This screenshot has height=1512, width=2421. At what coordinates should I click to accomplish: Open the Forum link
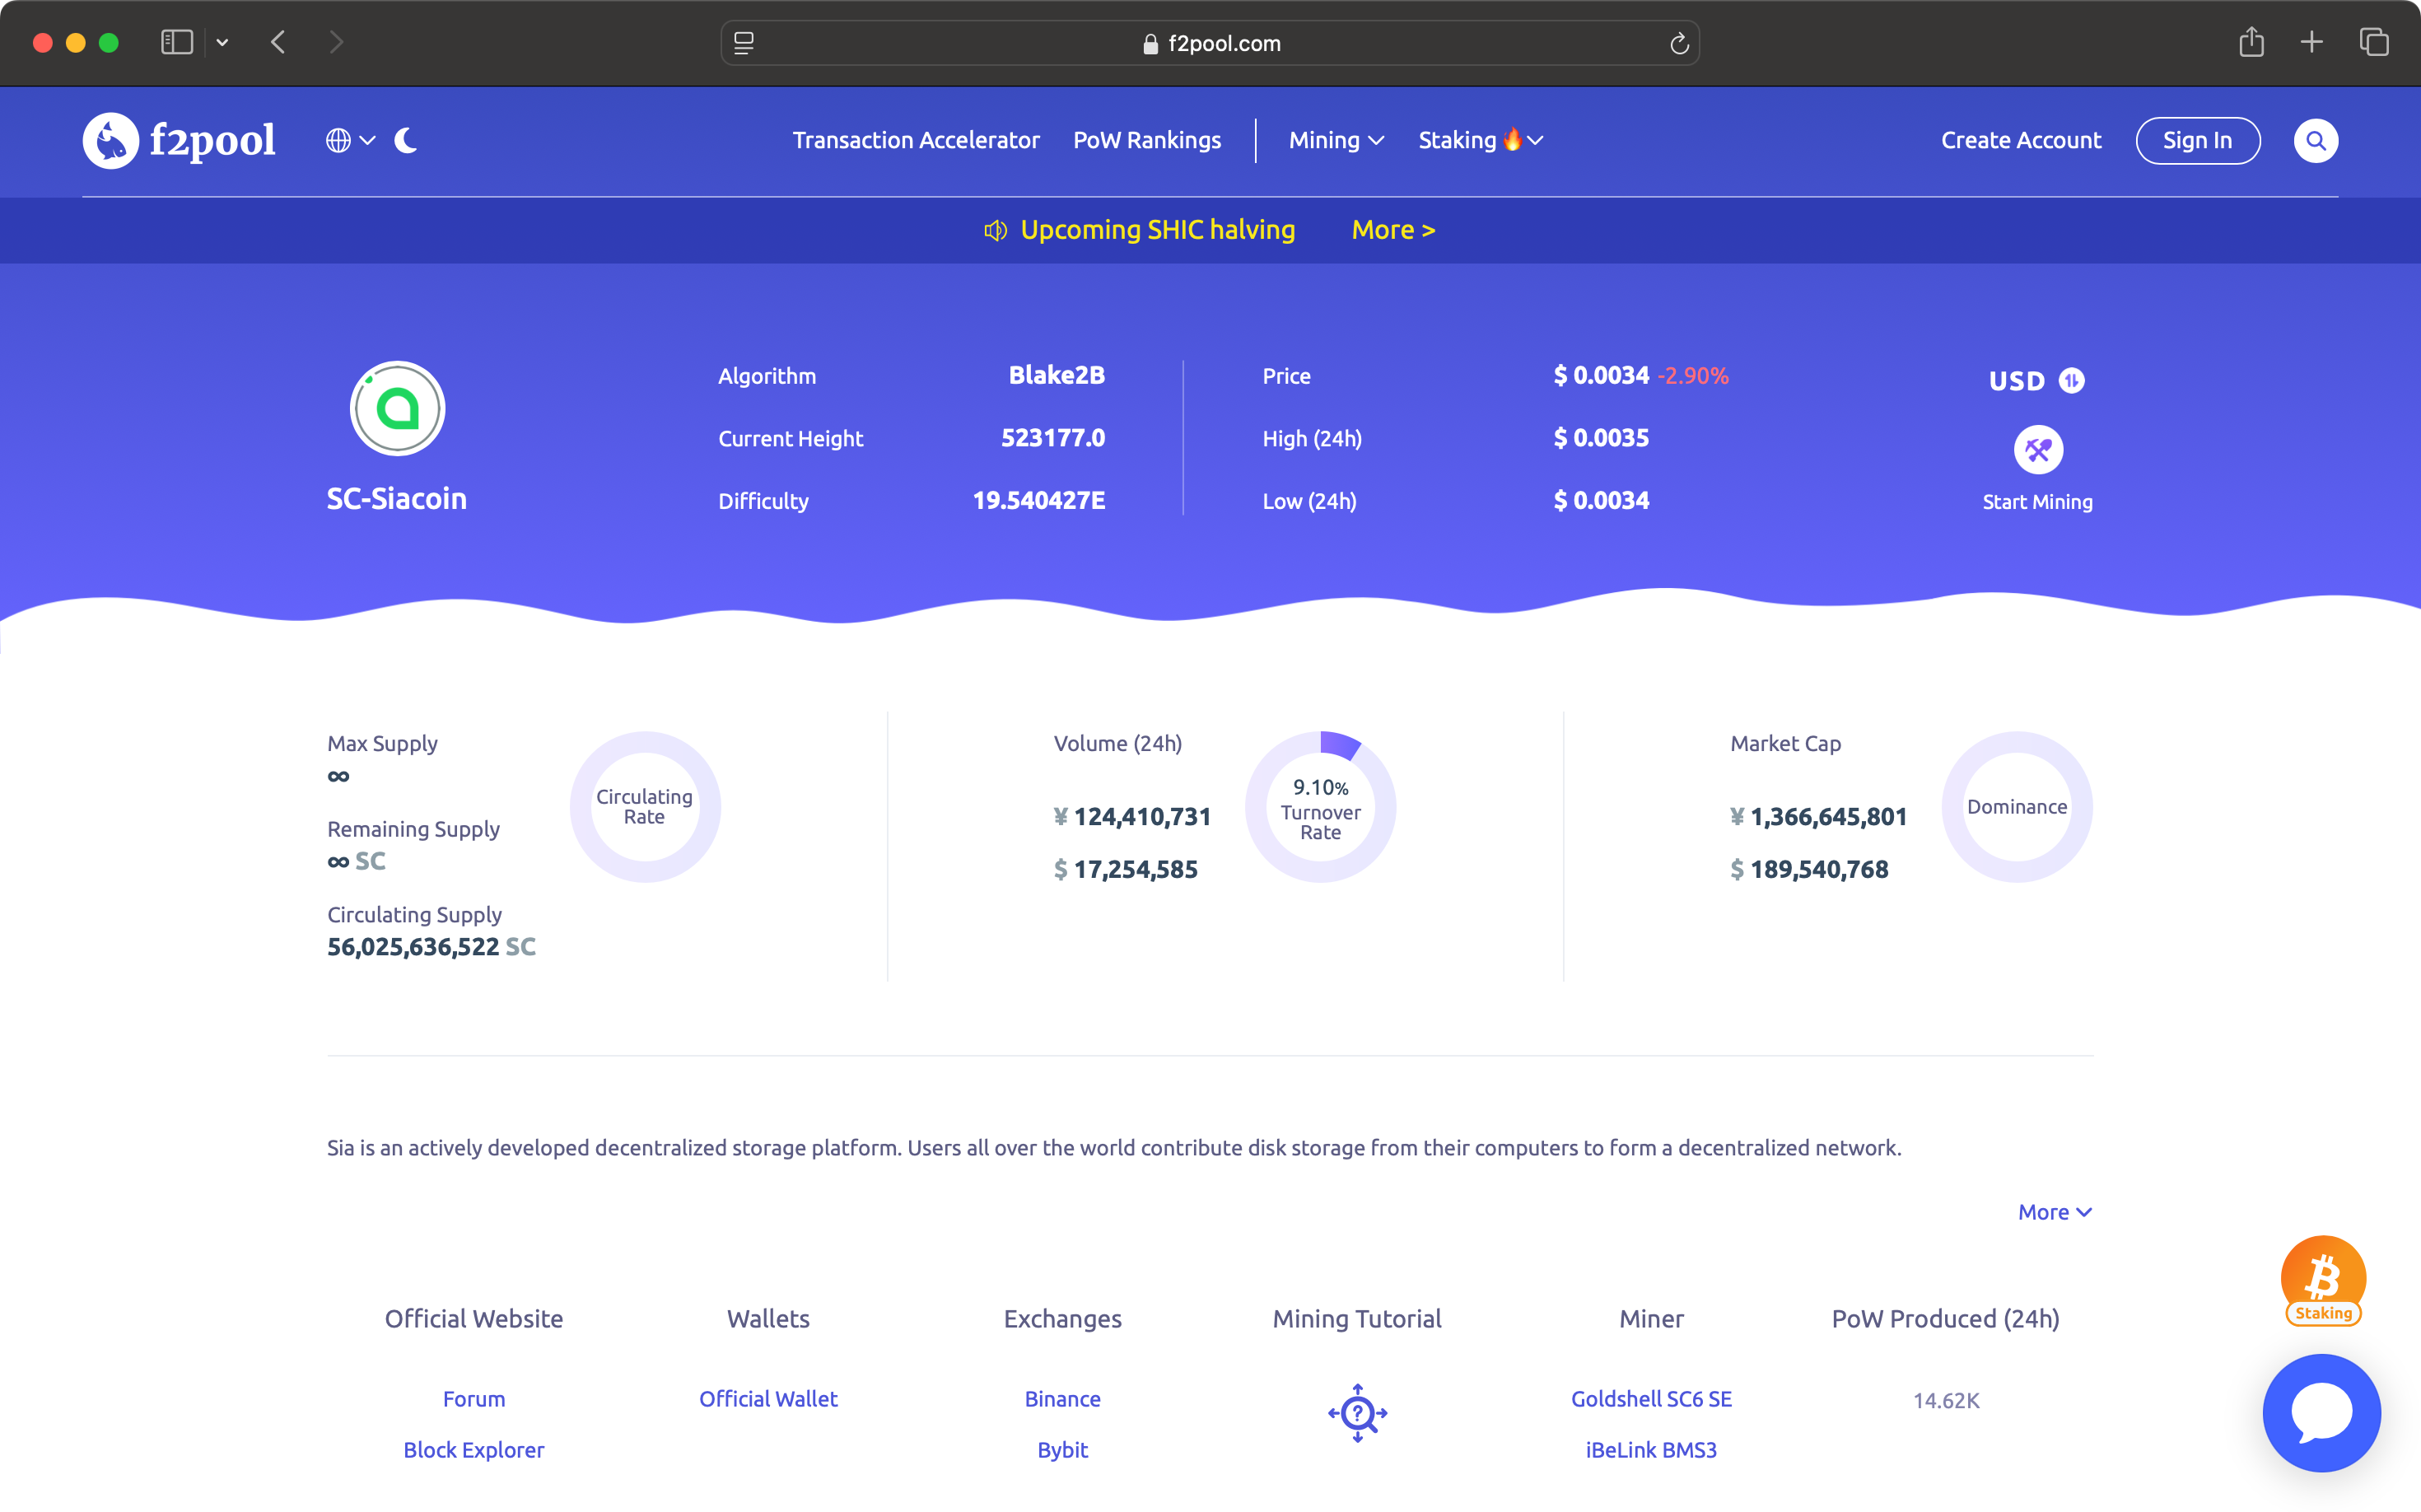pyautogui.click(x=474, y=1399)
